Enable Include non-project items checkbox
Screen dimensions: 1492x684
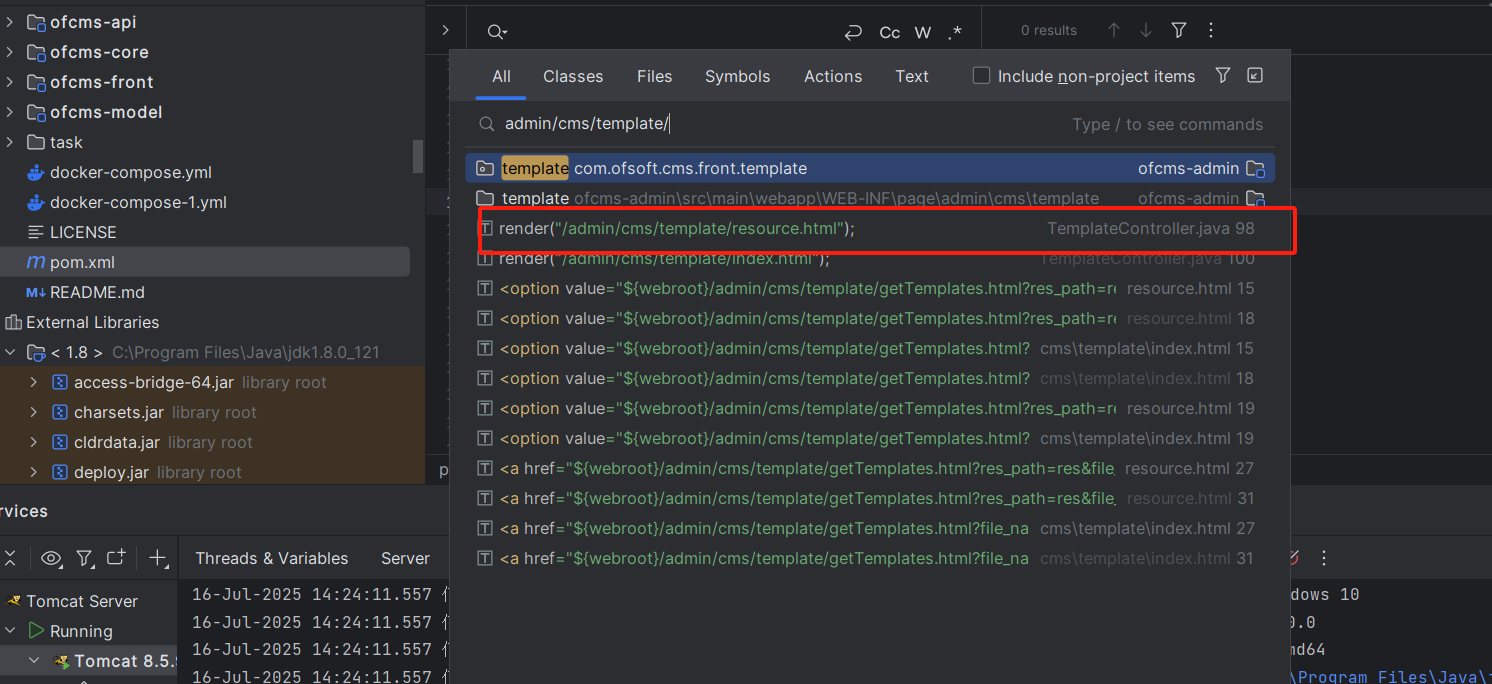click(981, 76)
